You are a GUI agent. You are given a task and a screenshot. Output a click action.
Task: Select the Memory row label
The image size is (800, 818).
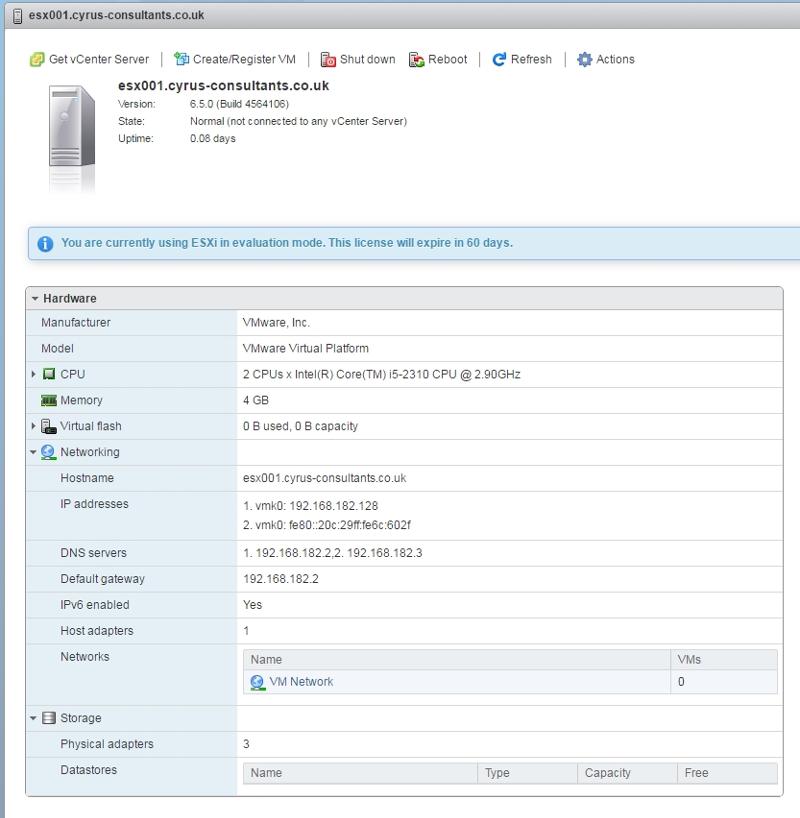(81, 400)
